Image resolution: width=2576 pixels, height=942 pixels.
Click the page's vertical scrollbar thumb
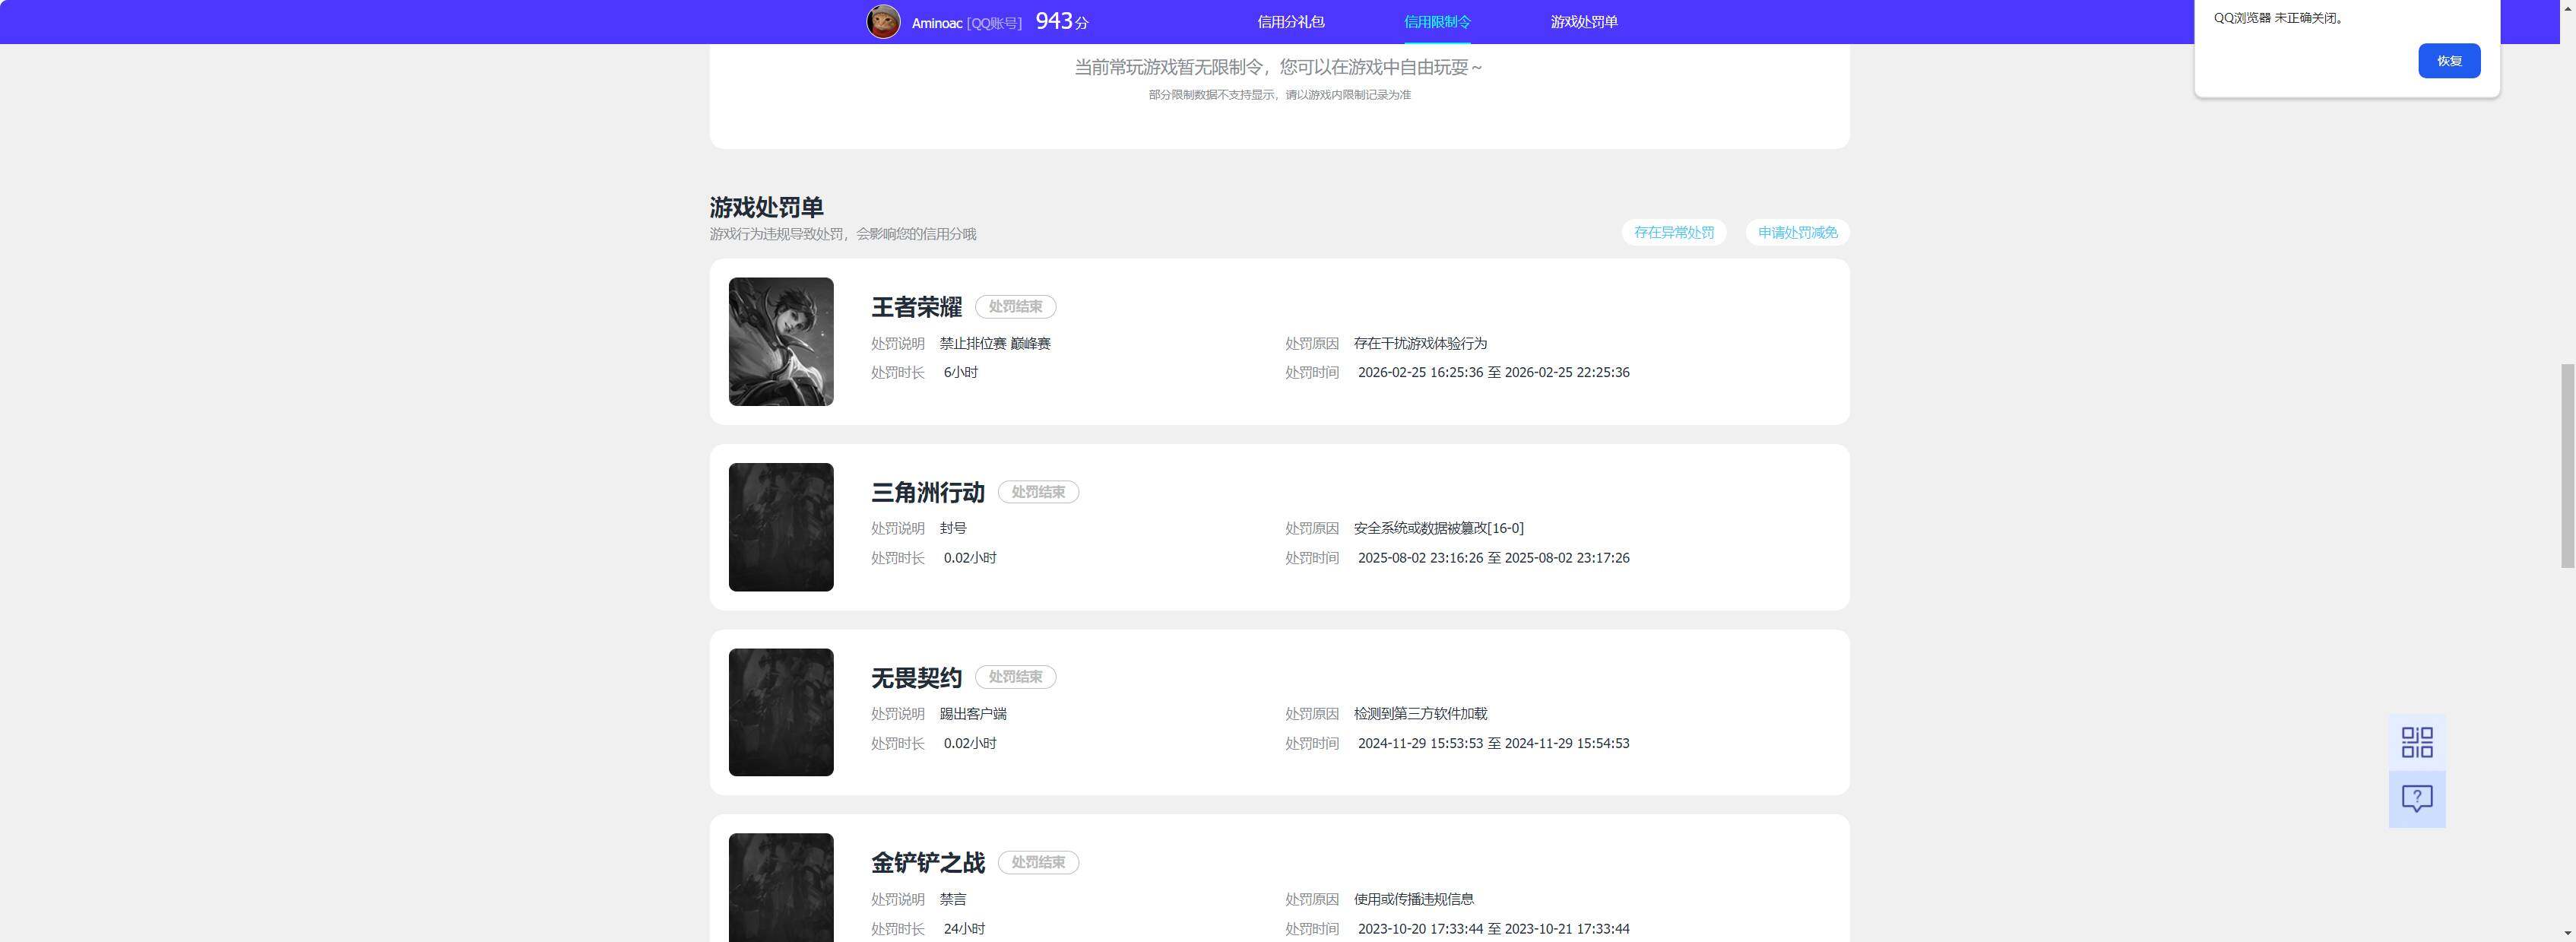pyautogui.click(x=2567, y=466)
